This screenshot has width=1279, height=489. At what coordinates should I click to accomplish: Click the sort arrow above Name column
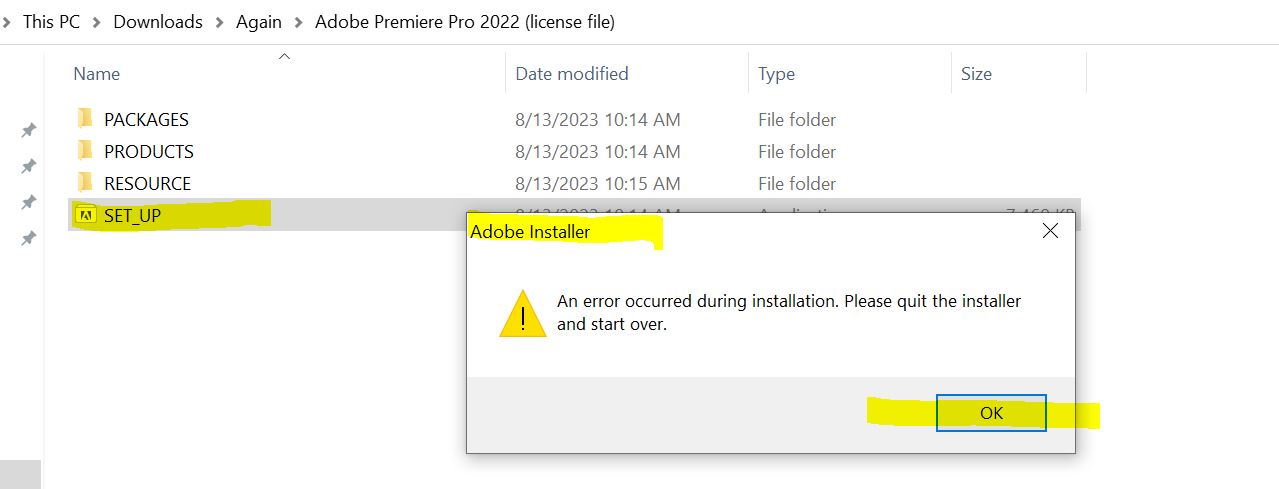[284, 57]
